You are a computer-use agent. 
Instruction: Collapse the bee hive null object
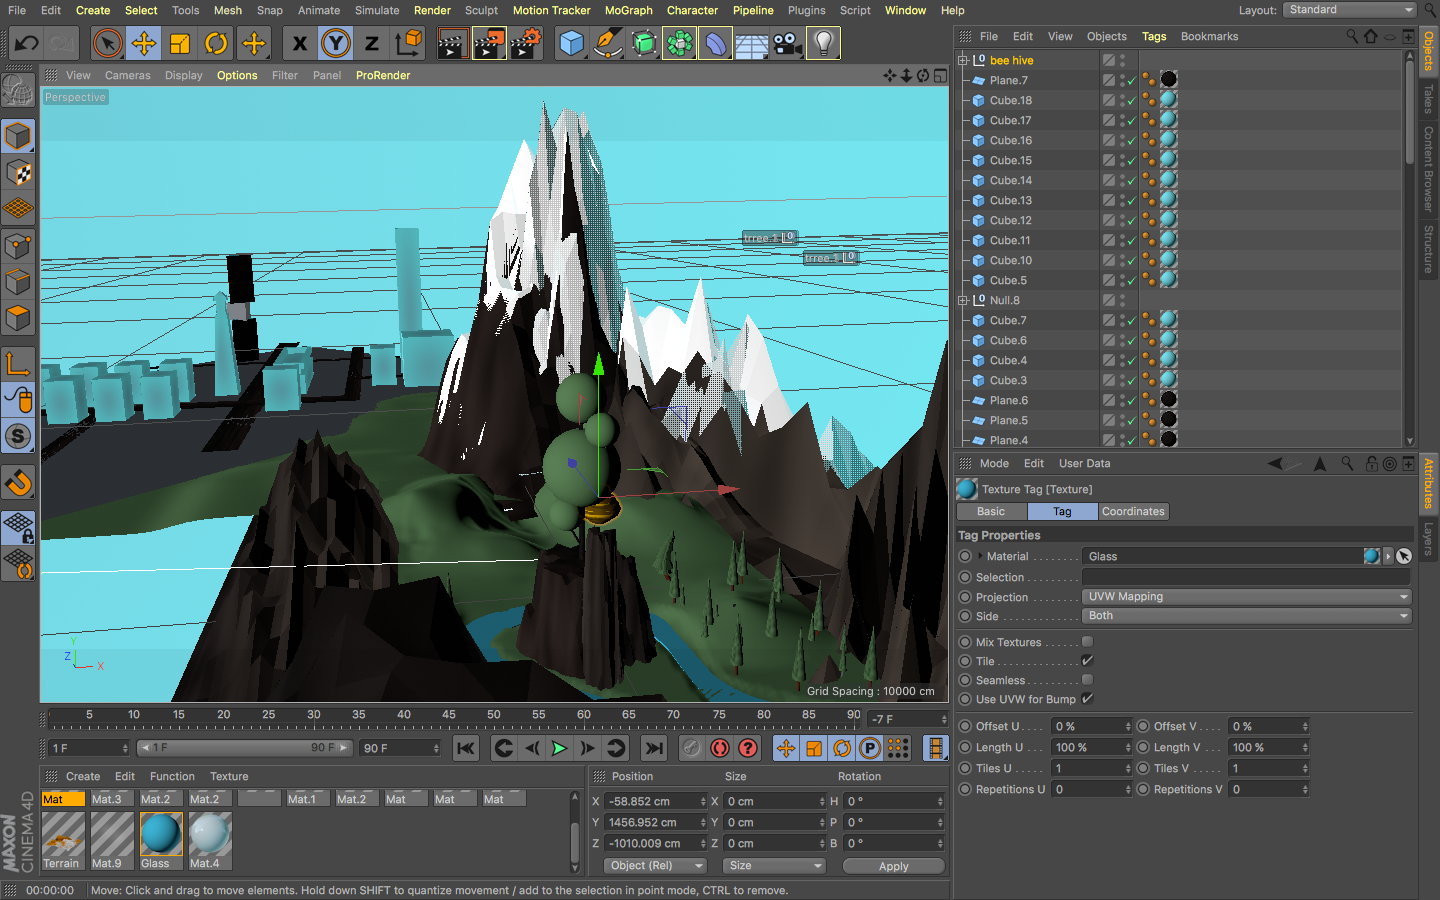[963, 60]
